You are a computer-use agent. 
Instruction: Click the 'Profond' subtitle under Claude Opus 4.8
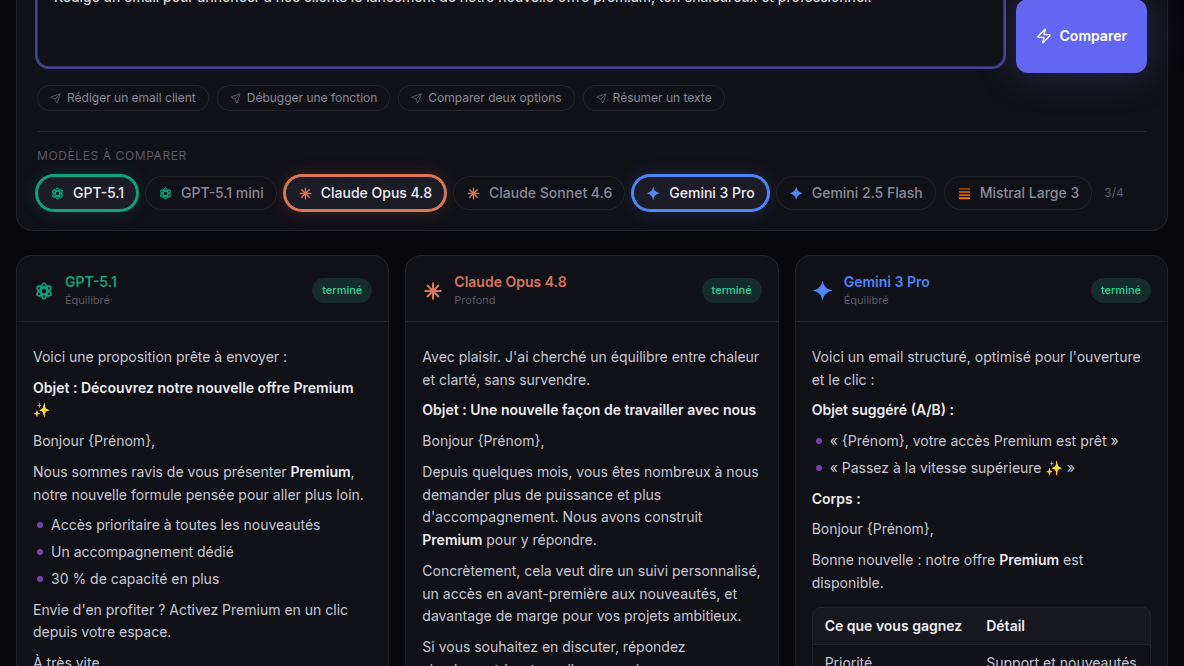[475, 301]
